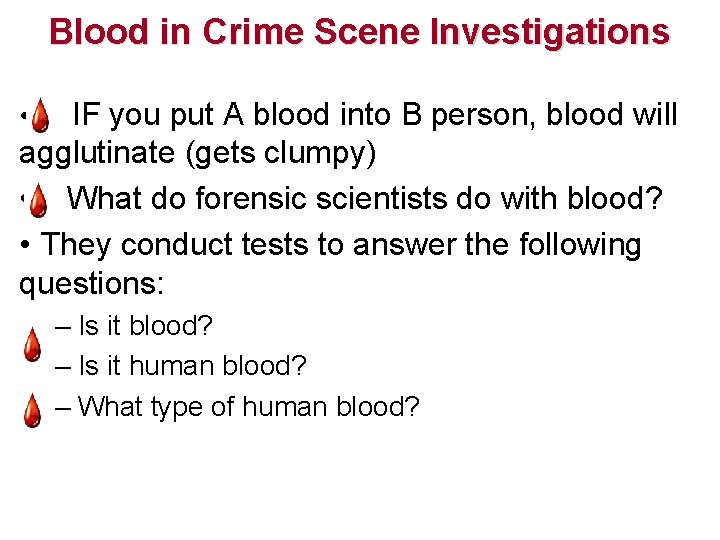Click the word "questions:"

pos(91,284)
